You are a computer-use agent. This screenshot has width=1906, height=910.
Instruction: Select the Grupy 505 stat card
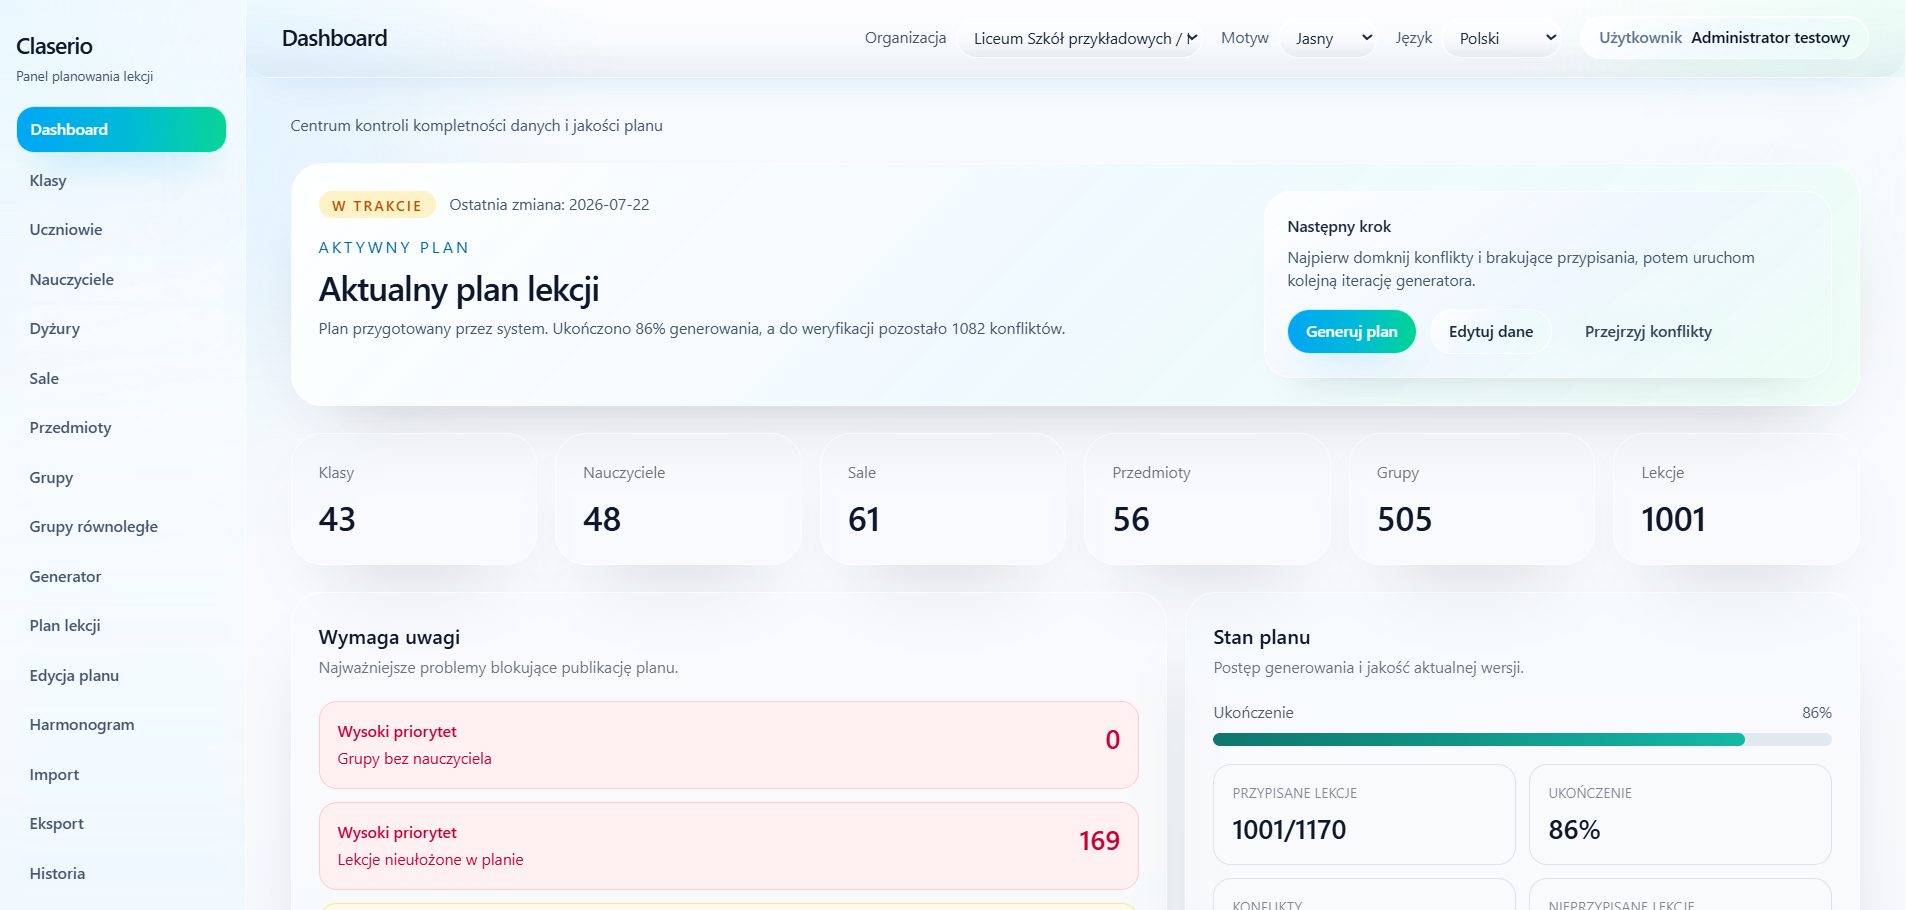(x=1472, y=499)
